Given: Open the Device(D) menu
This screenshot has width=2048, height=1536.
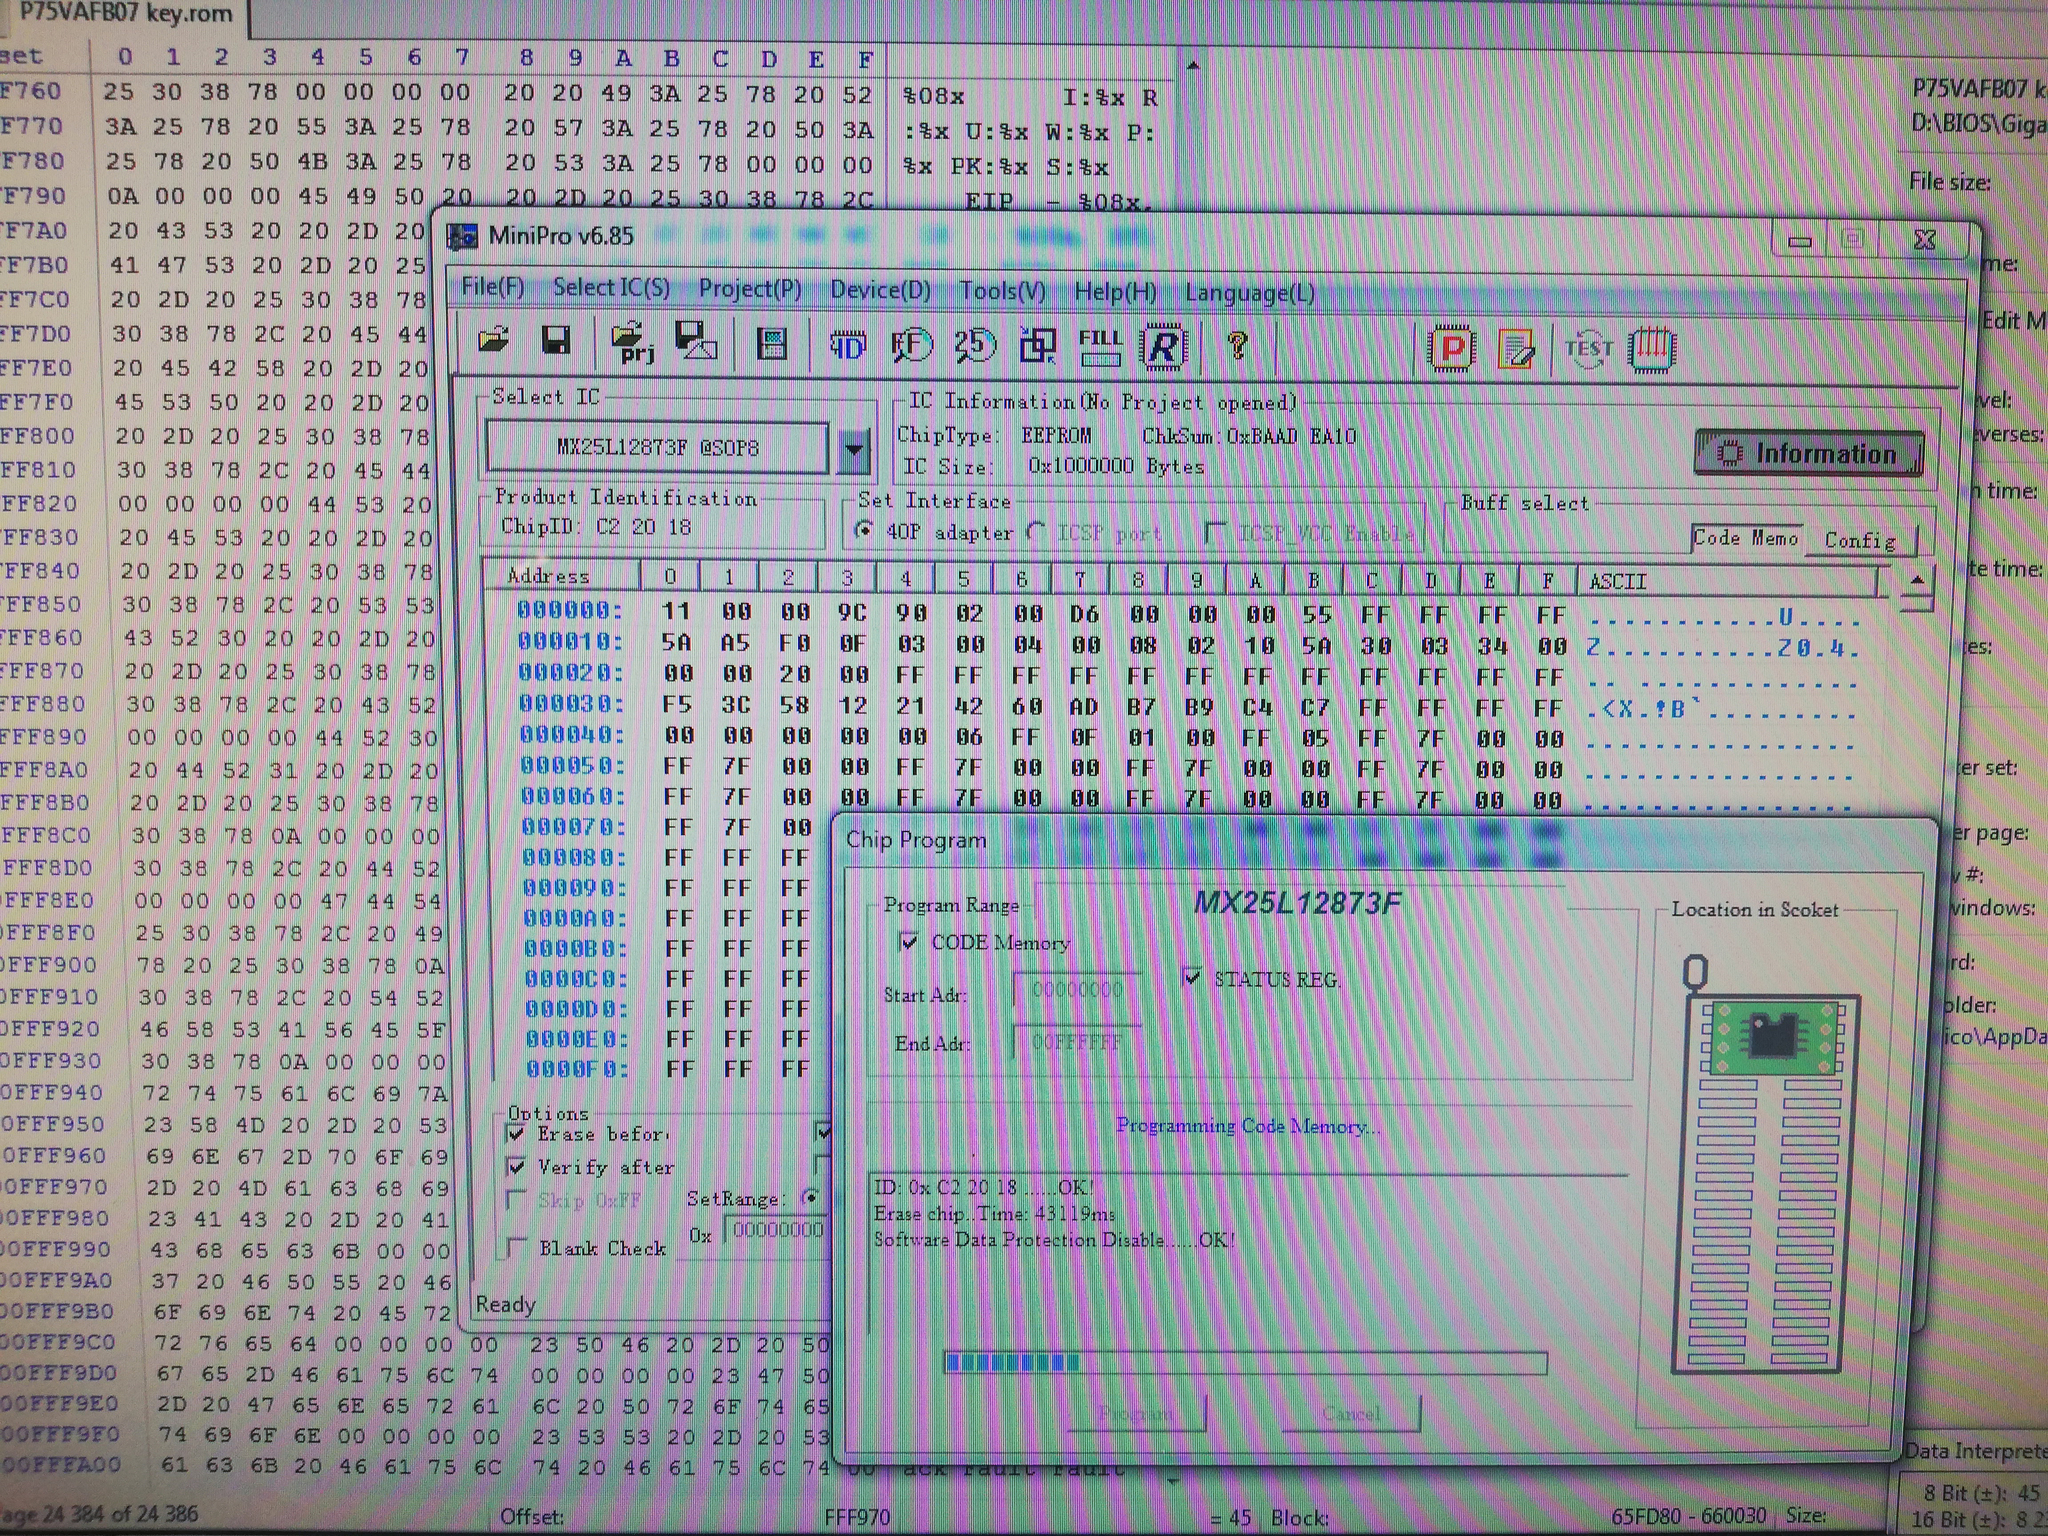Looking at the screenshot, I should pyautogui.click(x=880, y=290).
